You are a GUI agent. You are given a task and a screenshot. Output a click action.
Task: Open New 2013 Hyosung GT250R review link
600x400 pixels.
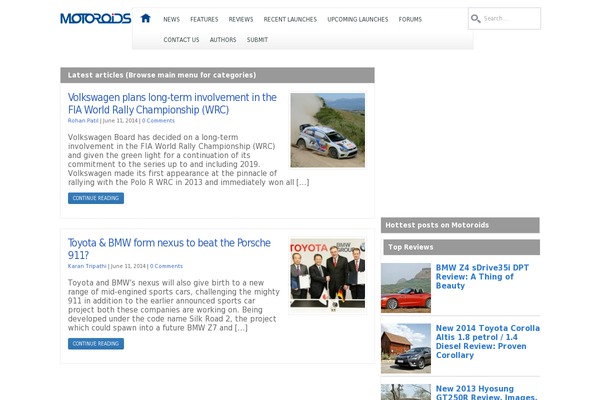click(486, 392)
